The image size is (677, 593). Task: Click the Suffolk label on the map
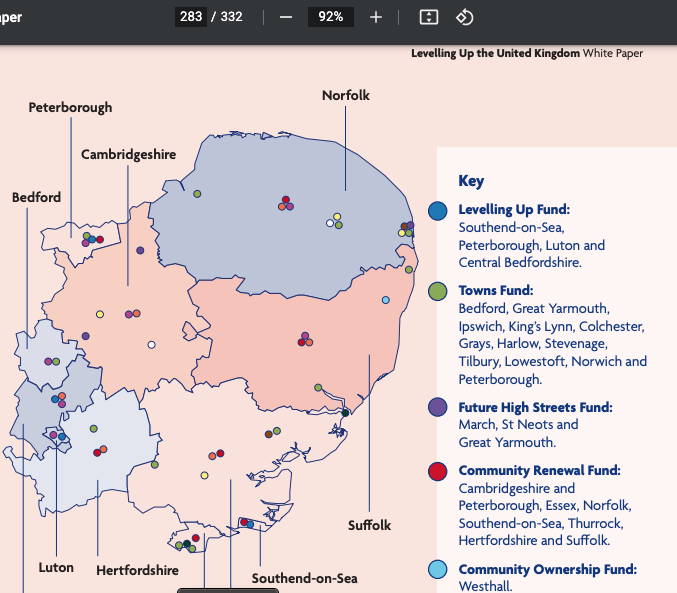tap(369, 525)
